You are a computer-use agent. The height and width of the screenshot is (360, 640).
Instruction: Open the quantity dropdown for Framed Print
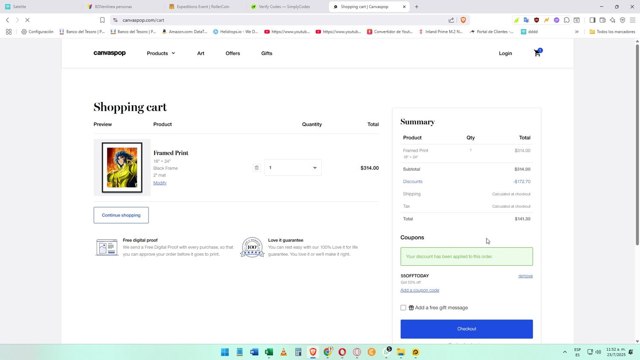[x=293, y=168]
